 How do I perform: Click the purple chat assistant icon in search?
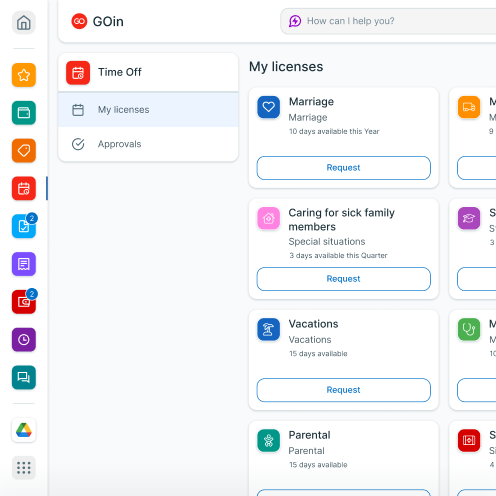point(295,21)
